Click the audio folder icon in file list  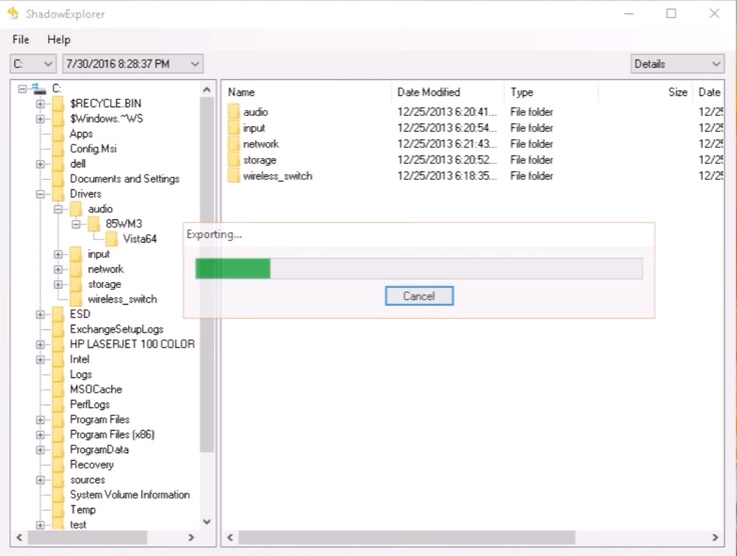click(234, 112)
